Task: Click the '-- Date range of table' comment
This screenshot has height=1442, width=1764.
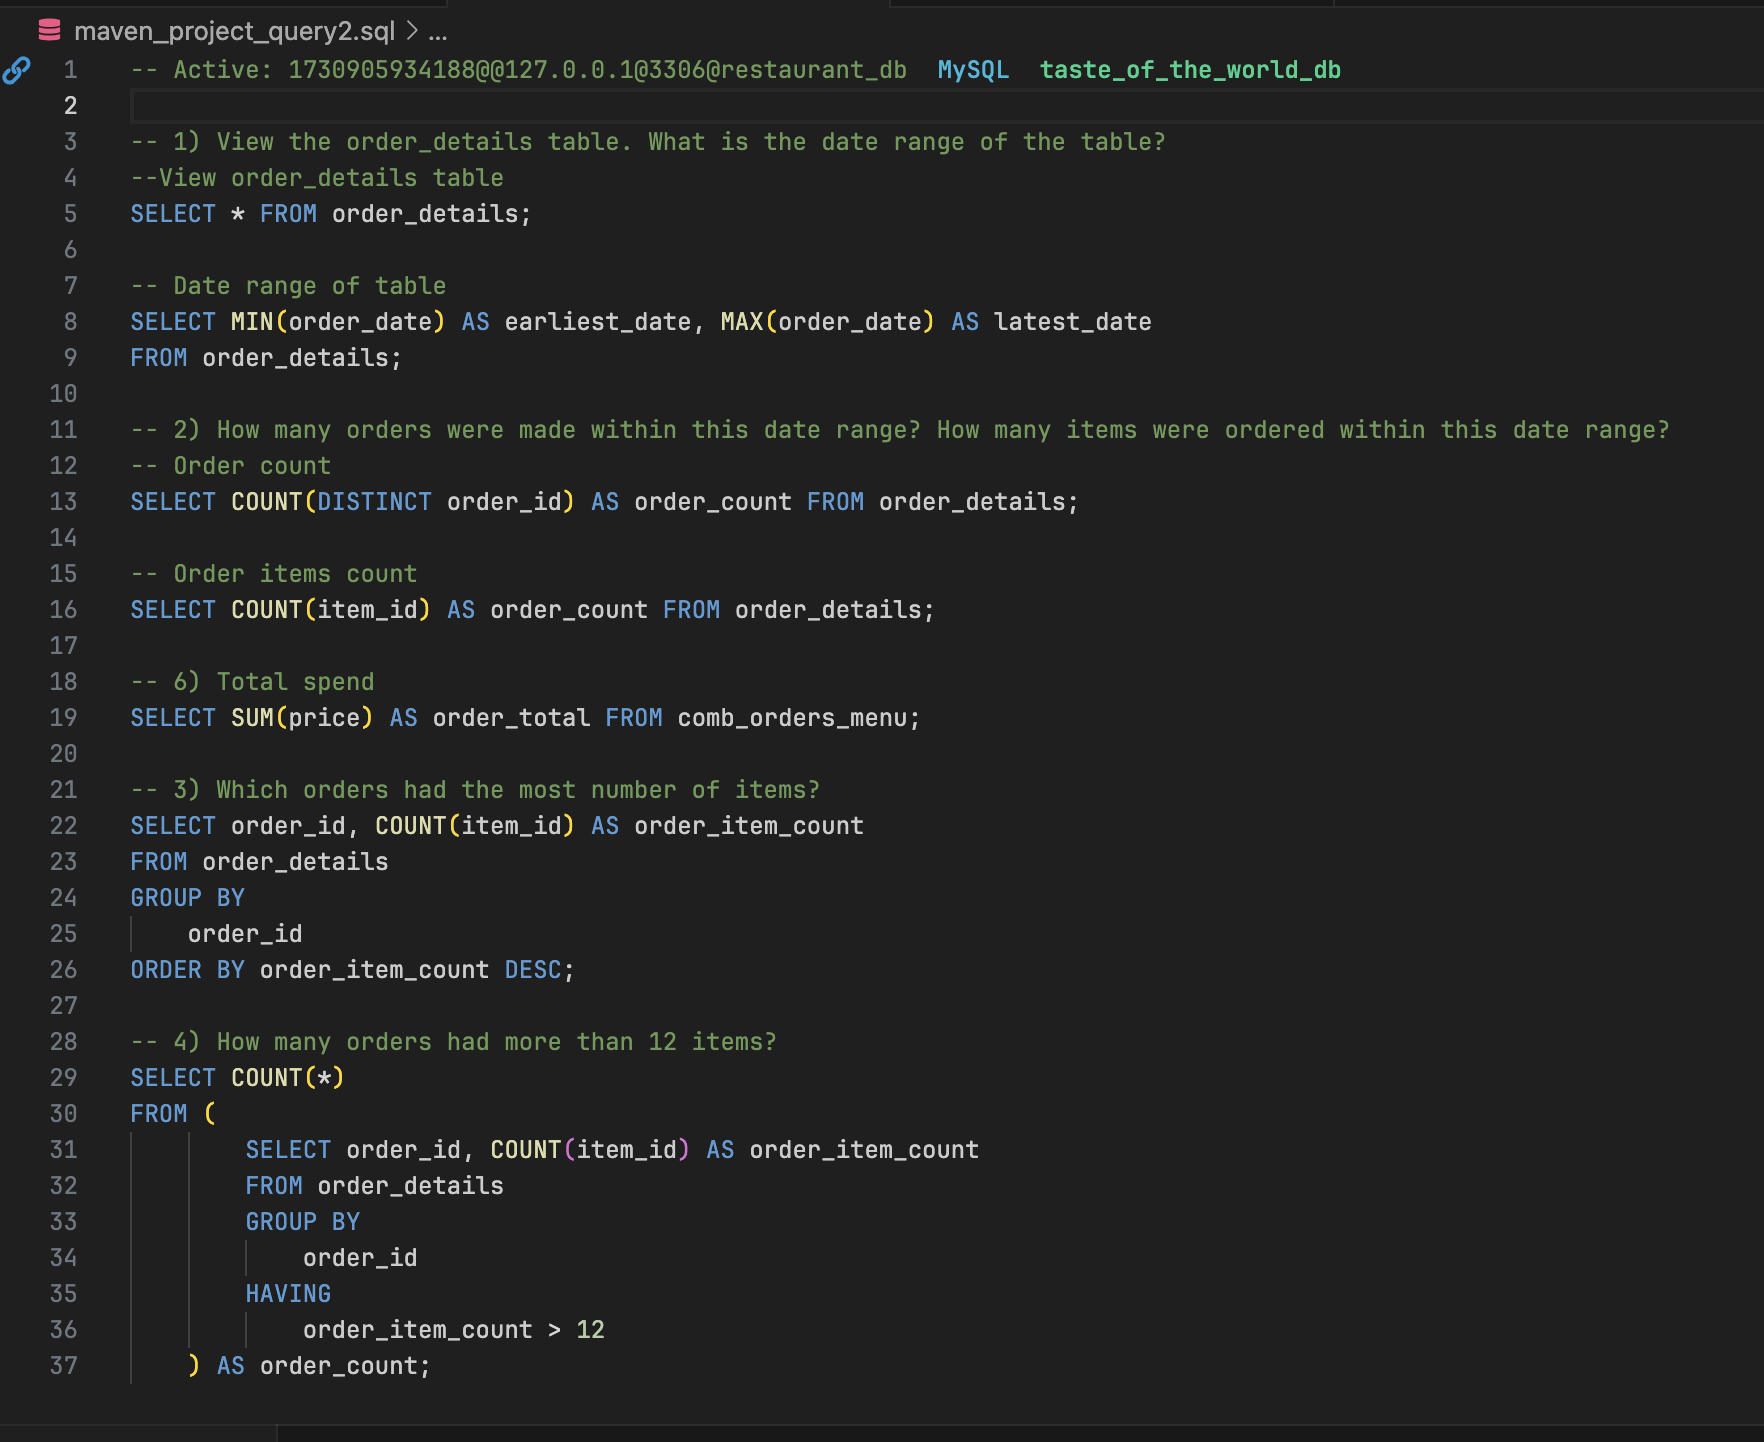Action: point(288,286)
